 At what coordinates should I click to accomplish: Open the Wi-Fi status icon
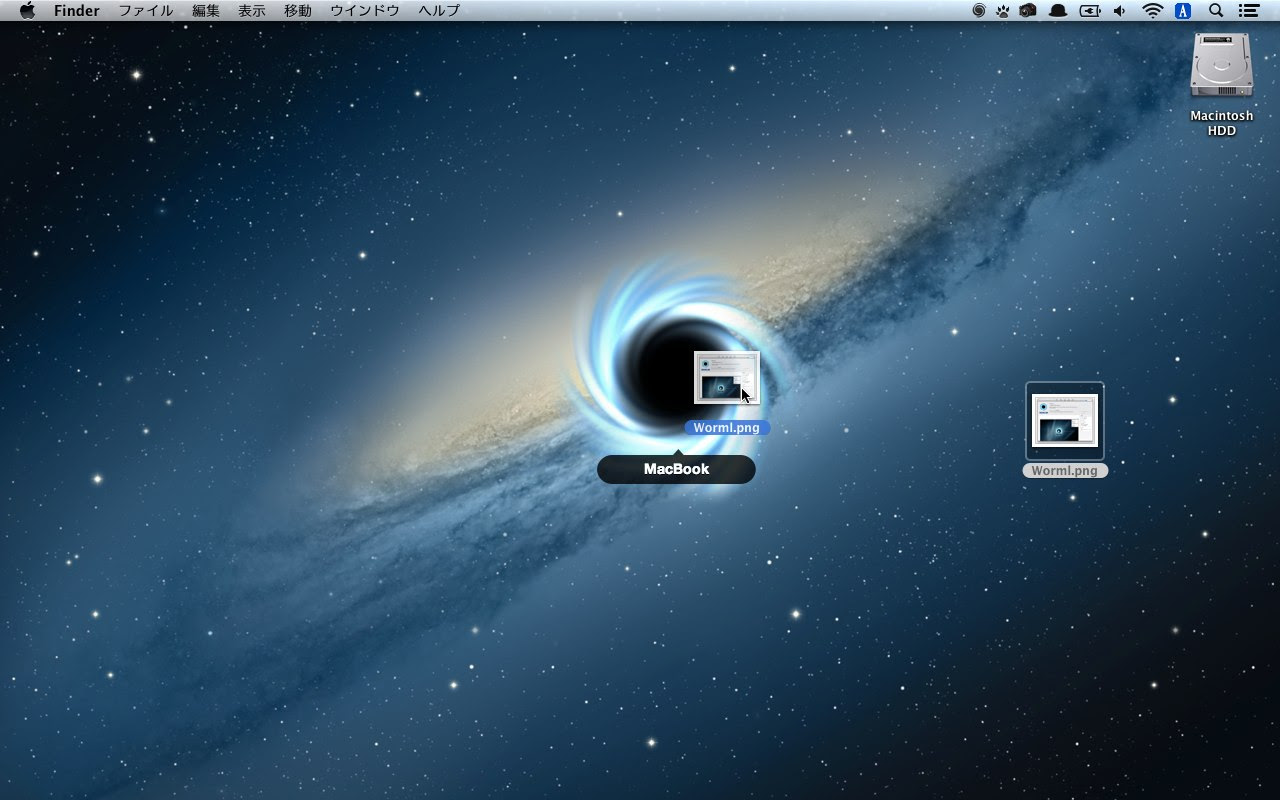click(1153, 10)
